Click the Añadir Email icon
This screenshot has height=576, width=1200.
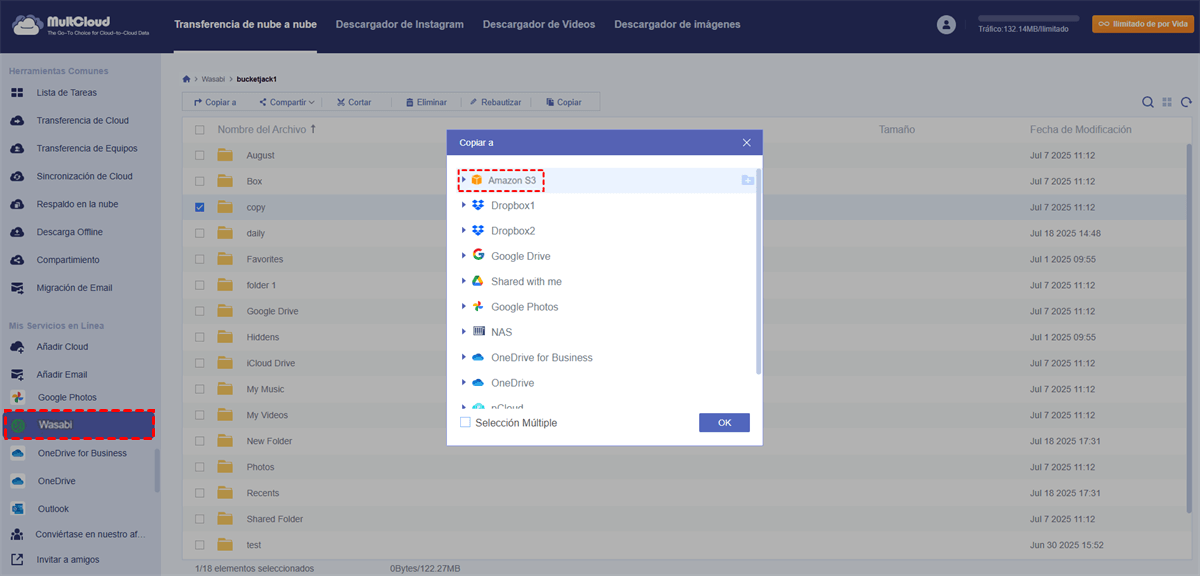(17, 375)
